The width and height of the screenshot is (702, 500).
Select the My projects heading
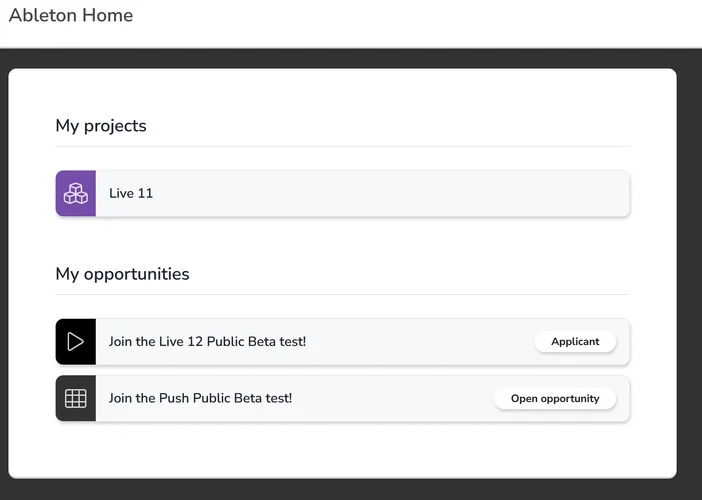(101, 126)
